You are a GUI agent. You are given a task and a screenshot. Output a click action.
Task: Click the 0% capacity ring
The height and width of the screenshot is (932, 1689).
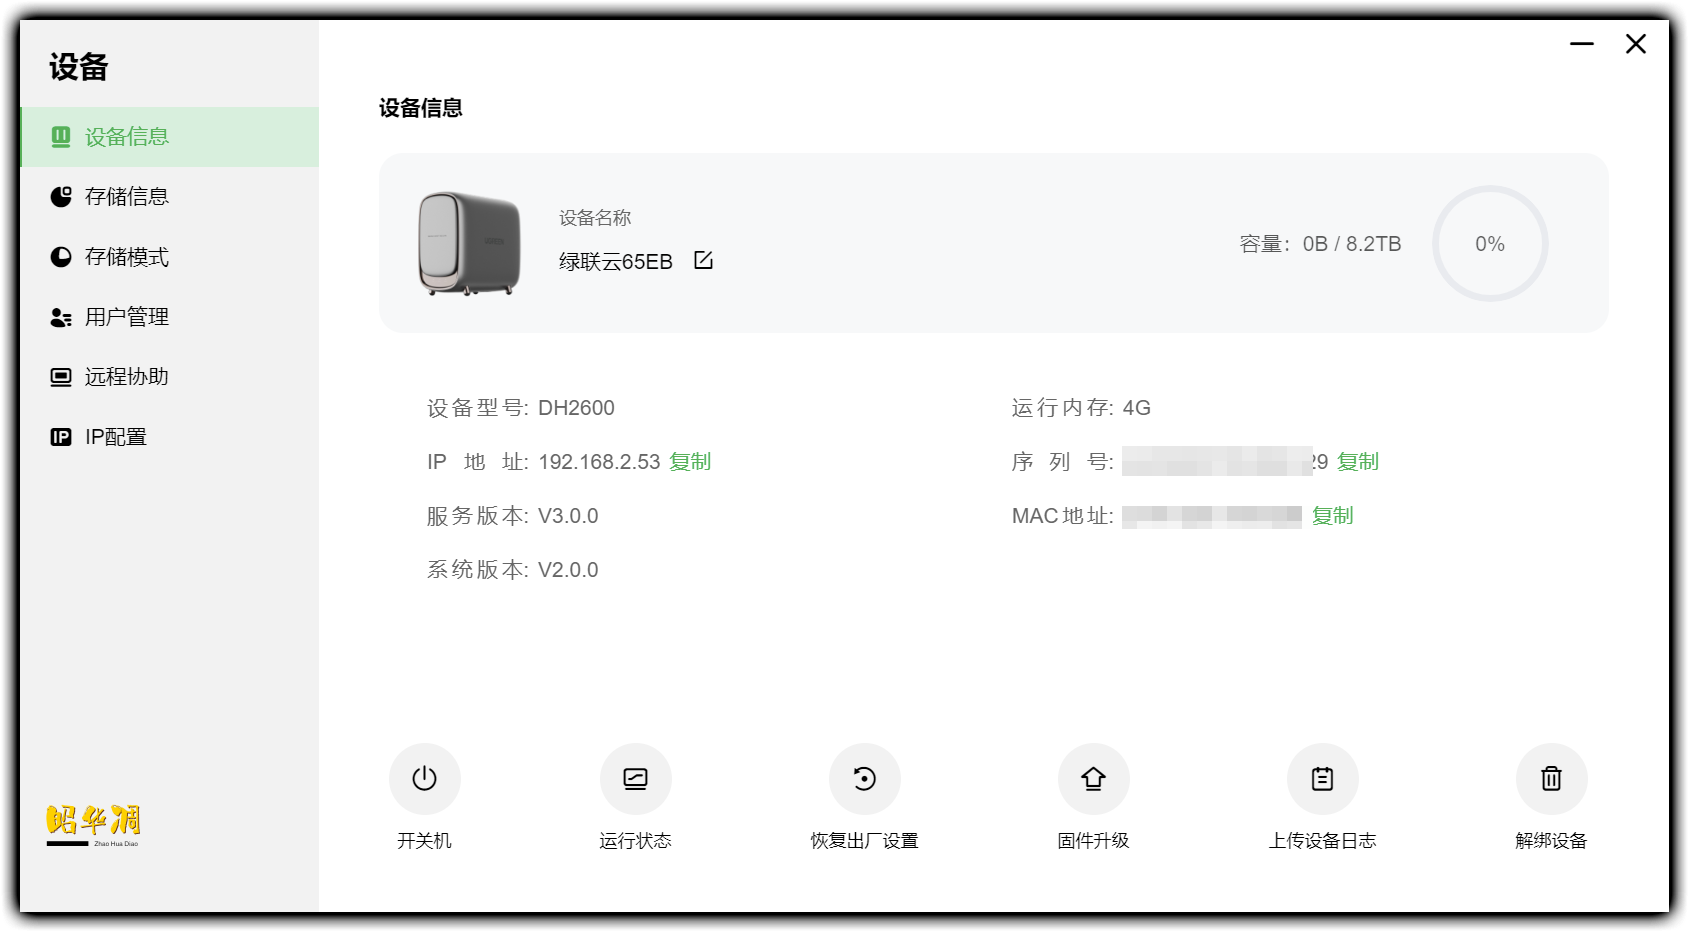1489,243
